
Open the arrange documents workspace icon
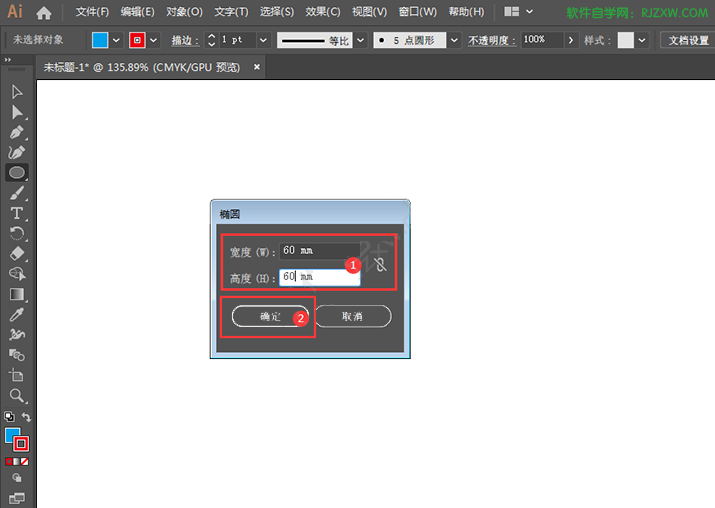(512, 12)
